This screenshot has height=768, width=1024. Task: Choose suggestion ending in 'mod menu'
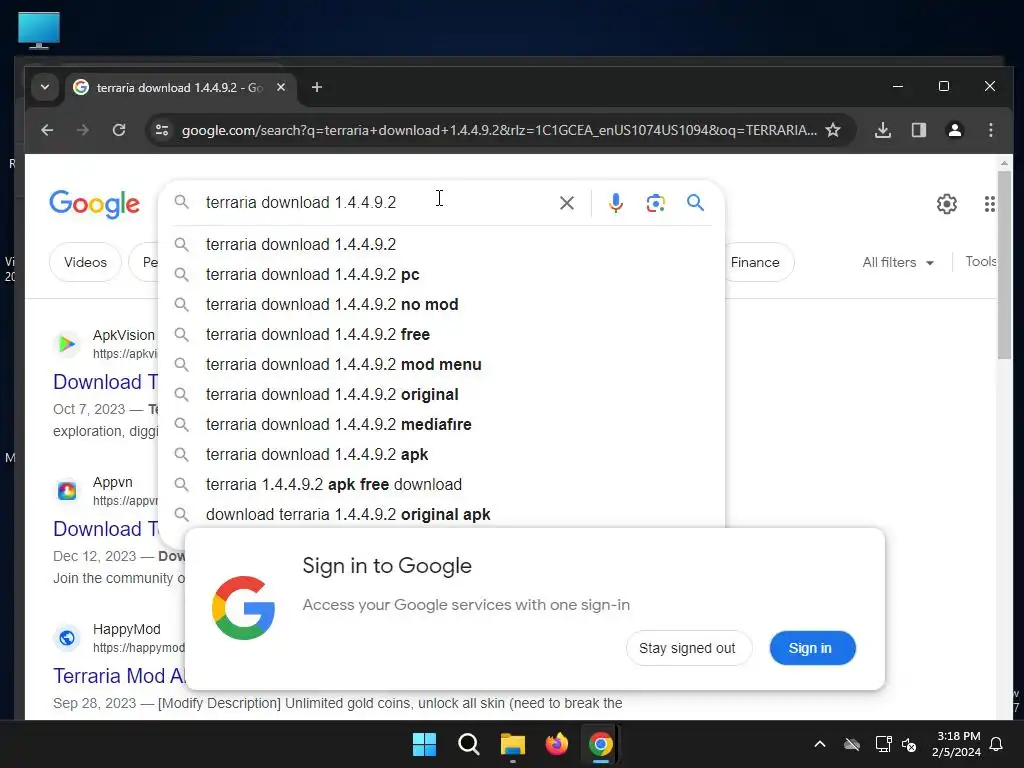[441, 364]
